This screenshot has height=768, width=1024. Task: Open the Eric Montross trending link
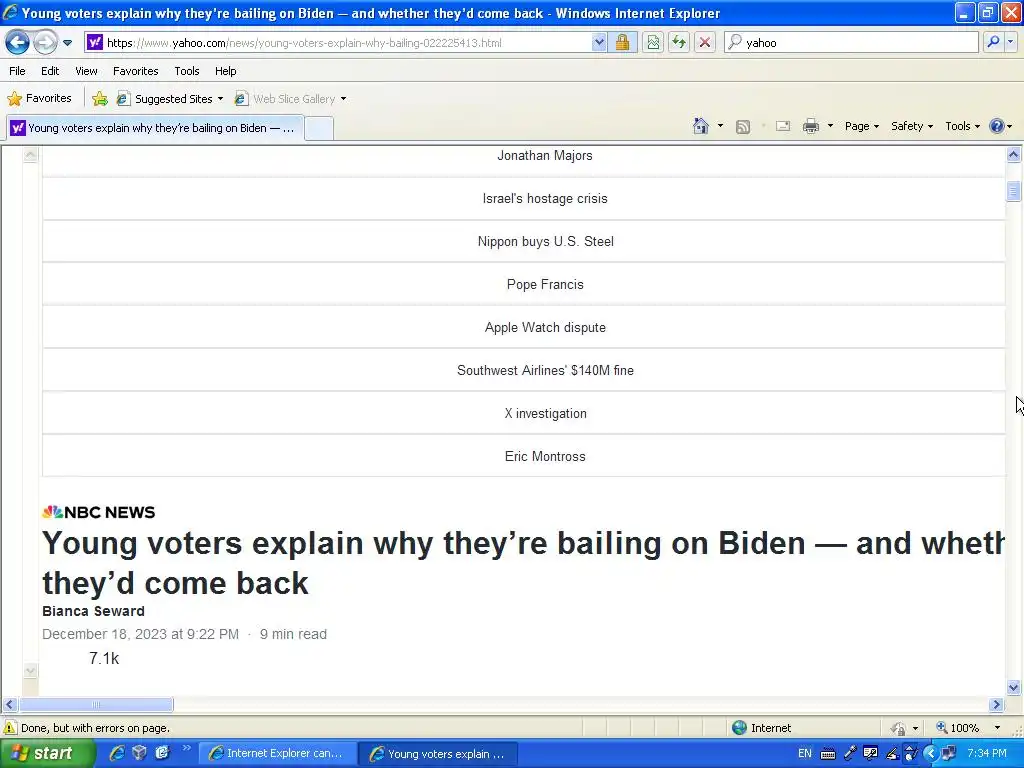pyautogui.click(x=545, y=456)
